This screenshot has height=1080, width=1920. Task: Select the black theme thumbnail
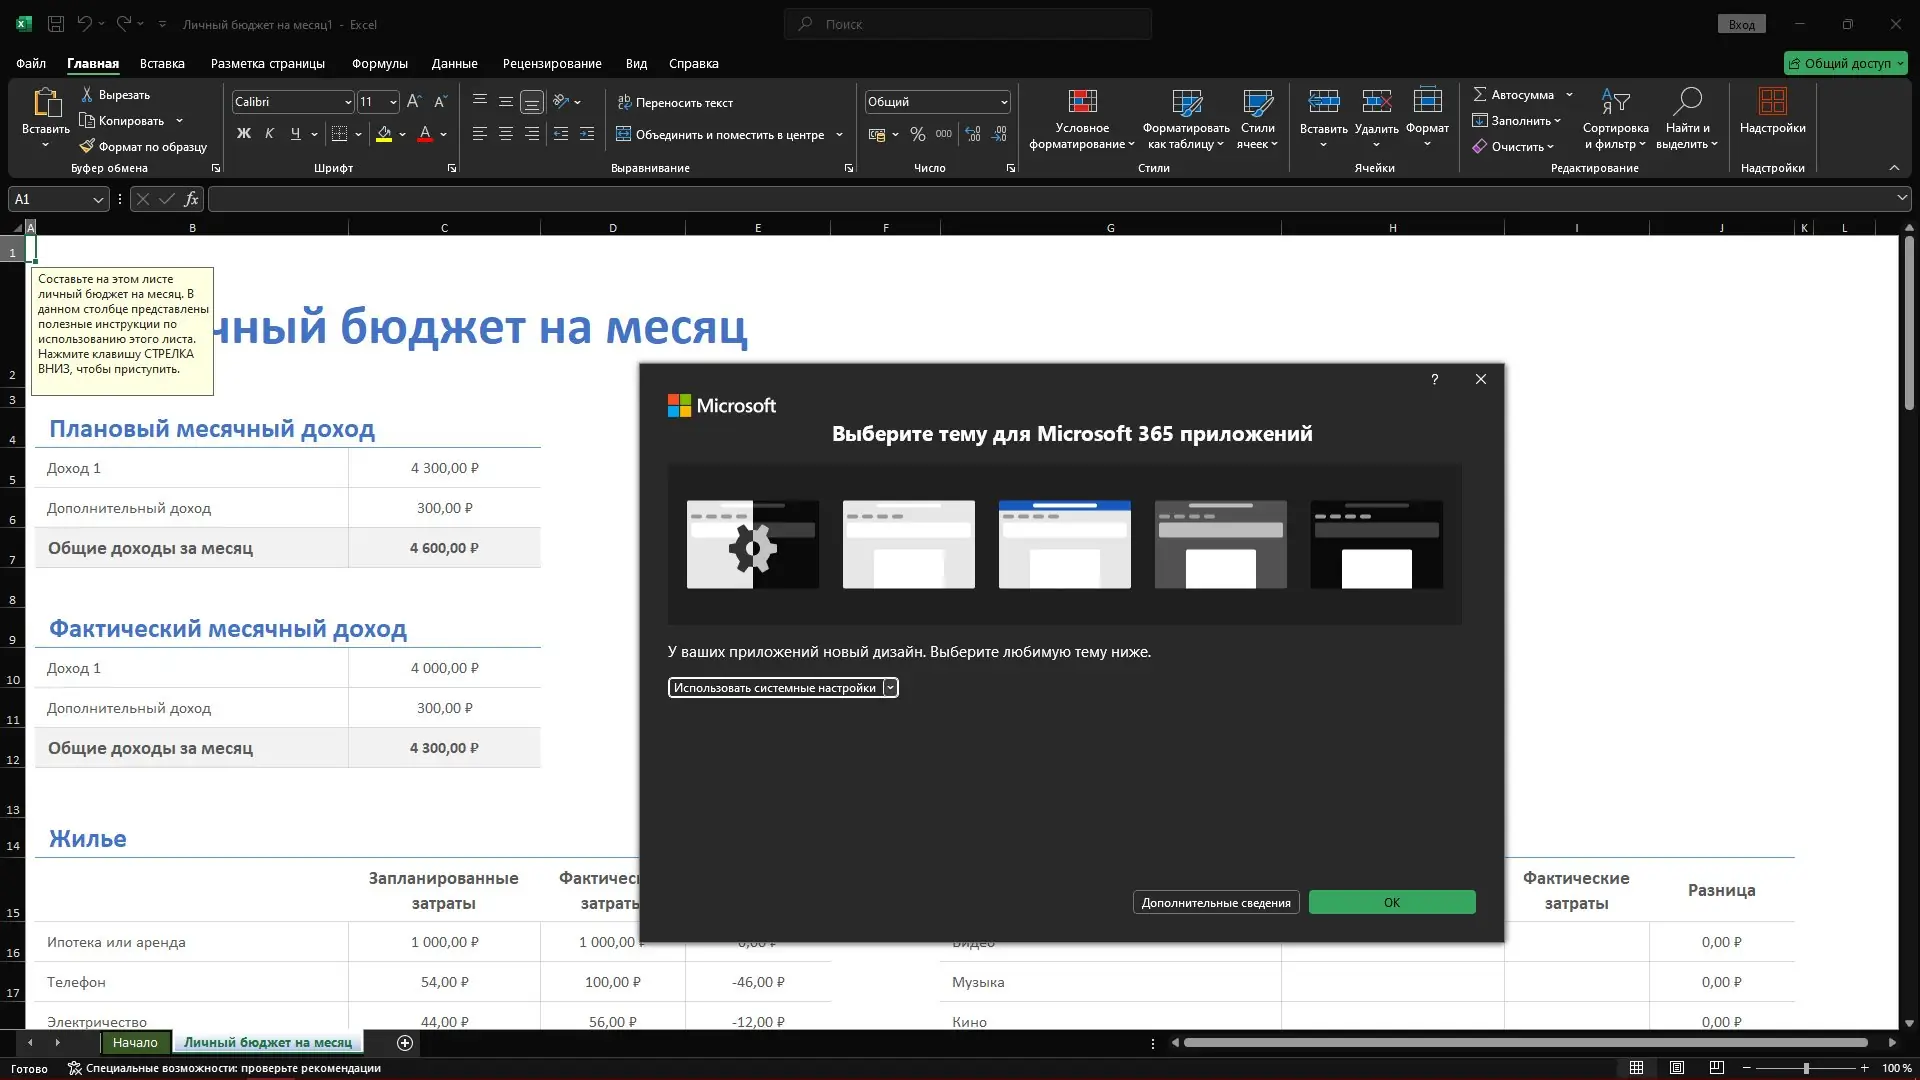tap(1376, 545)
